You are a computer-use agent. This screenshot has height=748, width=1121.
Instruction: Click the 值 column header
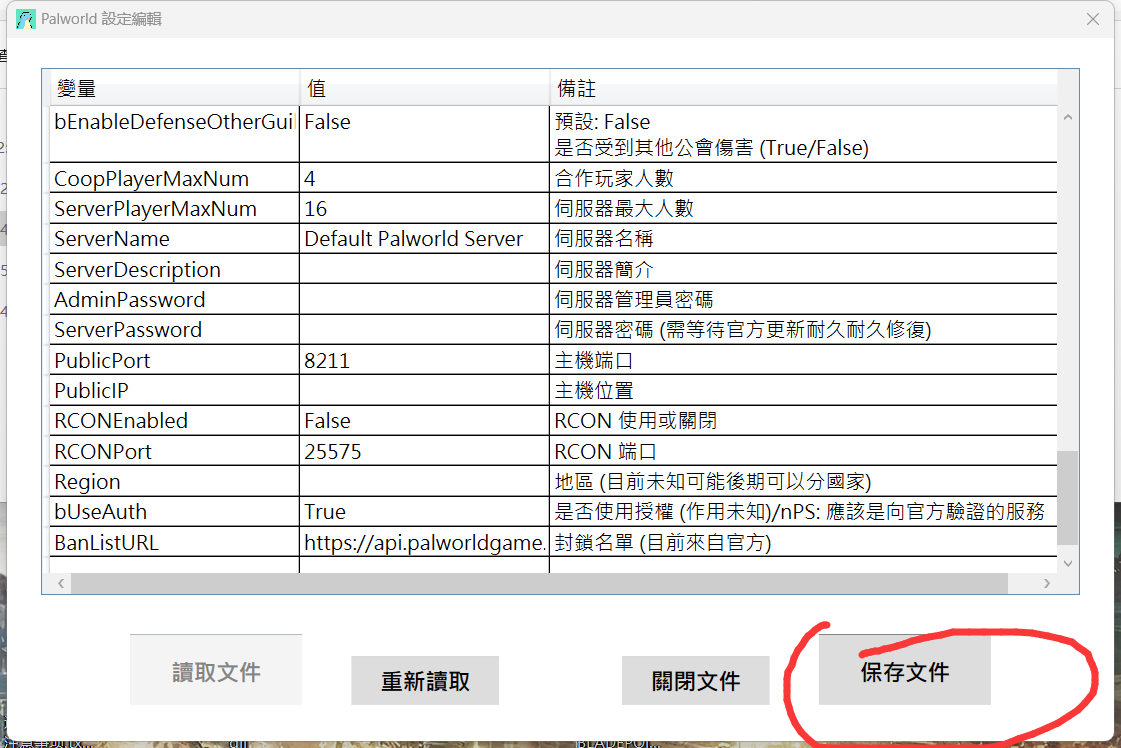click(425, 88)
